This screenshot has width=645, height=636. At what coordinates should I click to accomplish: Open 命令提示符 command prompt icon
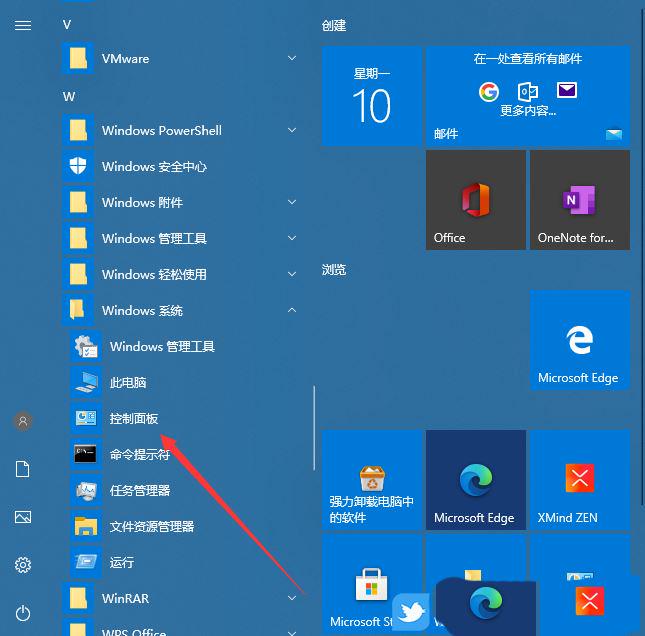click(86, 454)
